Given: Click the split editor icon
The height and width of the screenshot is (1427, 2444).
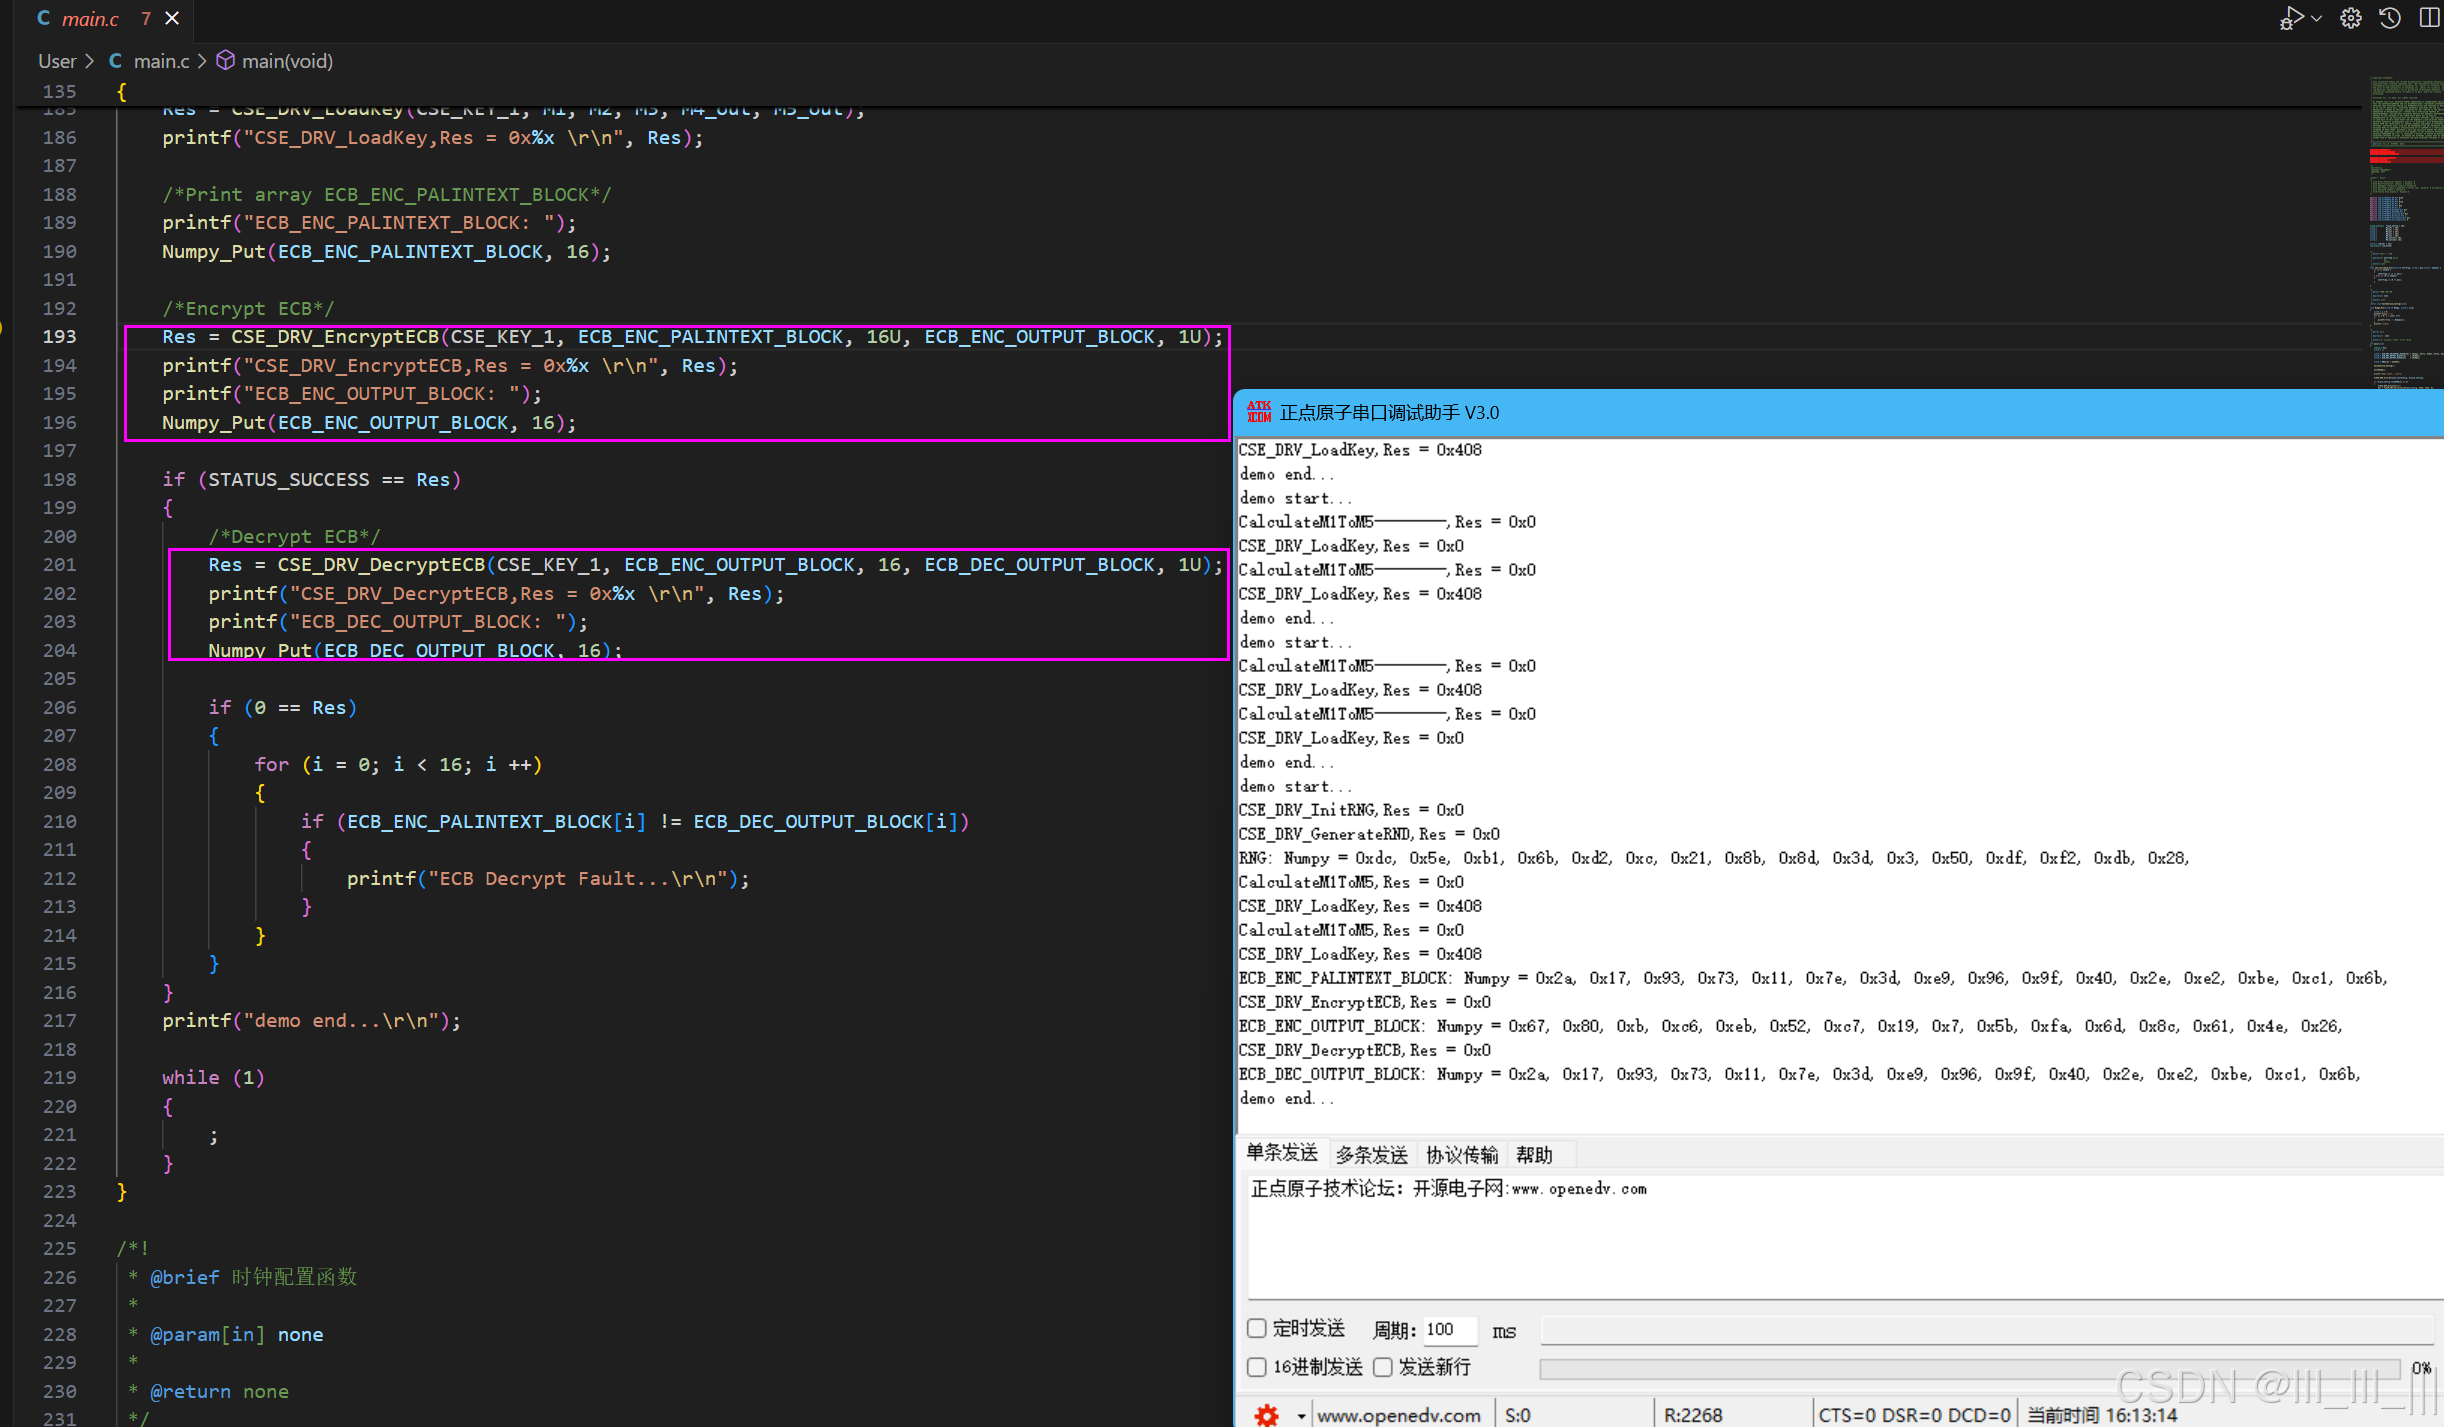Looking at the screenshot, I should point(2428,18).
